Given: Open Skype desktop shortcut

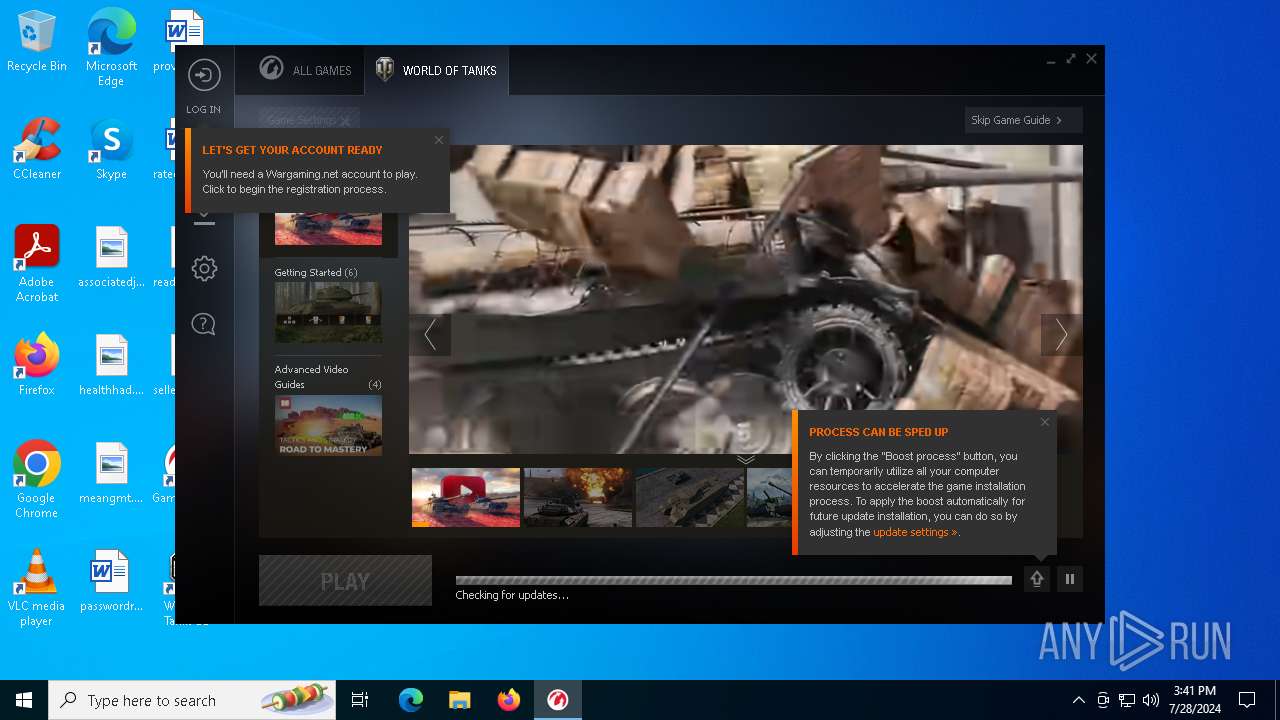Looking at the screenshot, I should 111,150.
